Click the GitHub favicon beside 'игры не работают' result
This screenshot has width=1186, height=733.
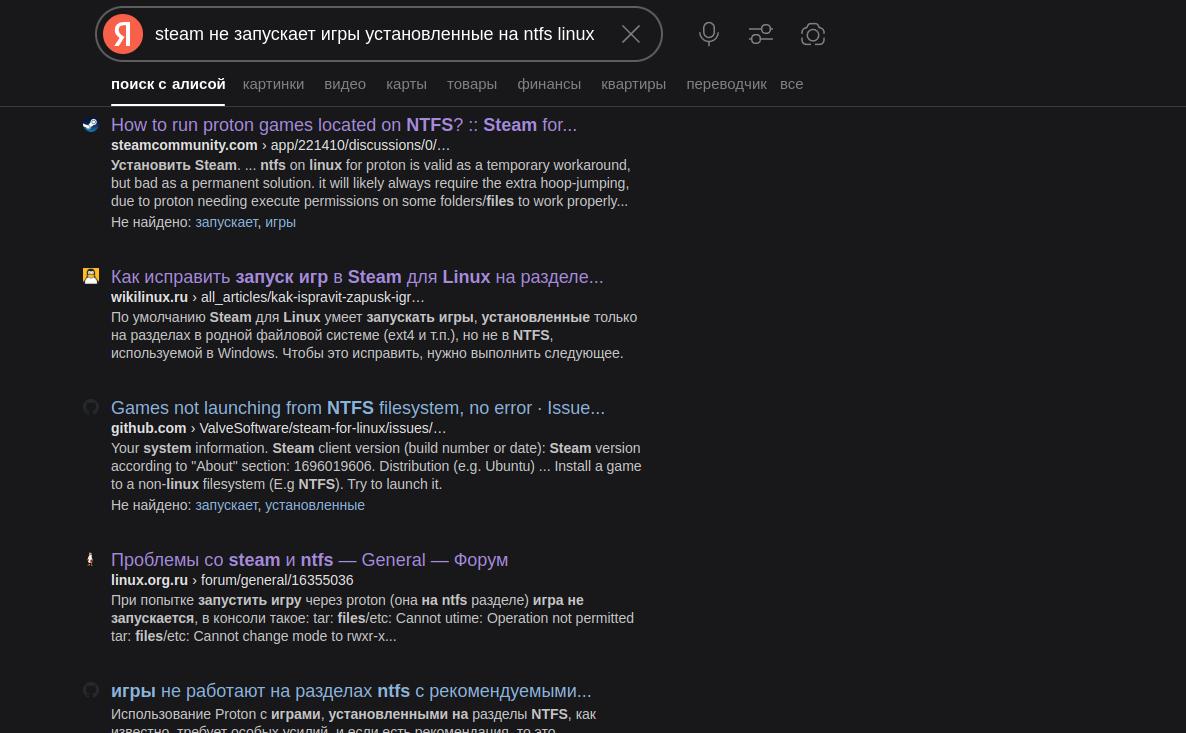click(91, 690)
